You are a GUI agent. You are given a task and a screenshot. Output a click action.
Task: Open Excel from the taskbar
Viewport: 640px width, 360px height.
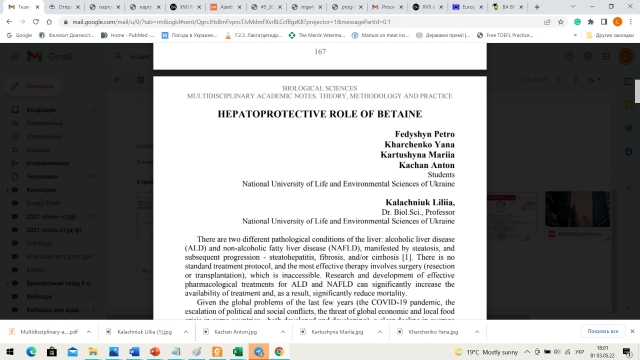(238, 351)
